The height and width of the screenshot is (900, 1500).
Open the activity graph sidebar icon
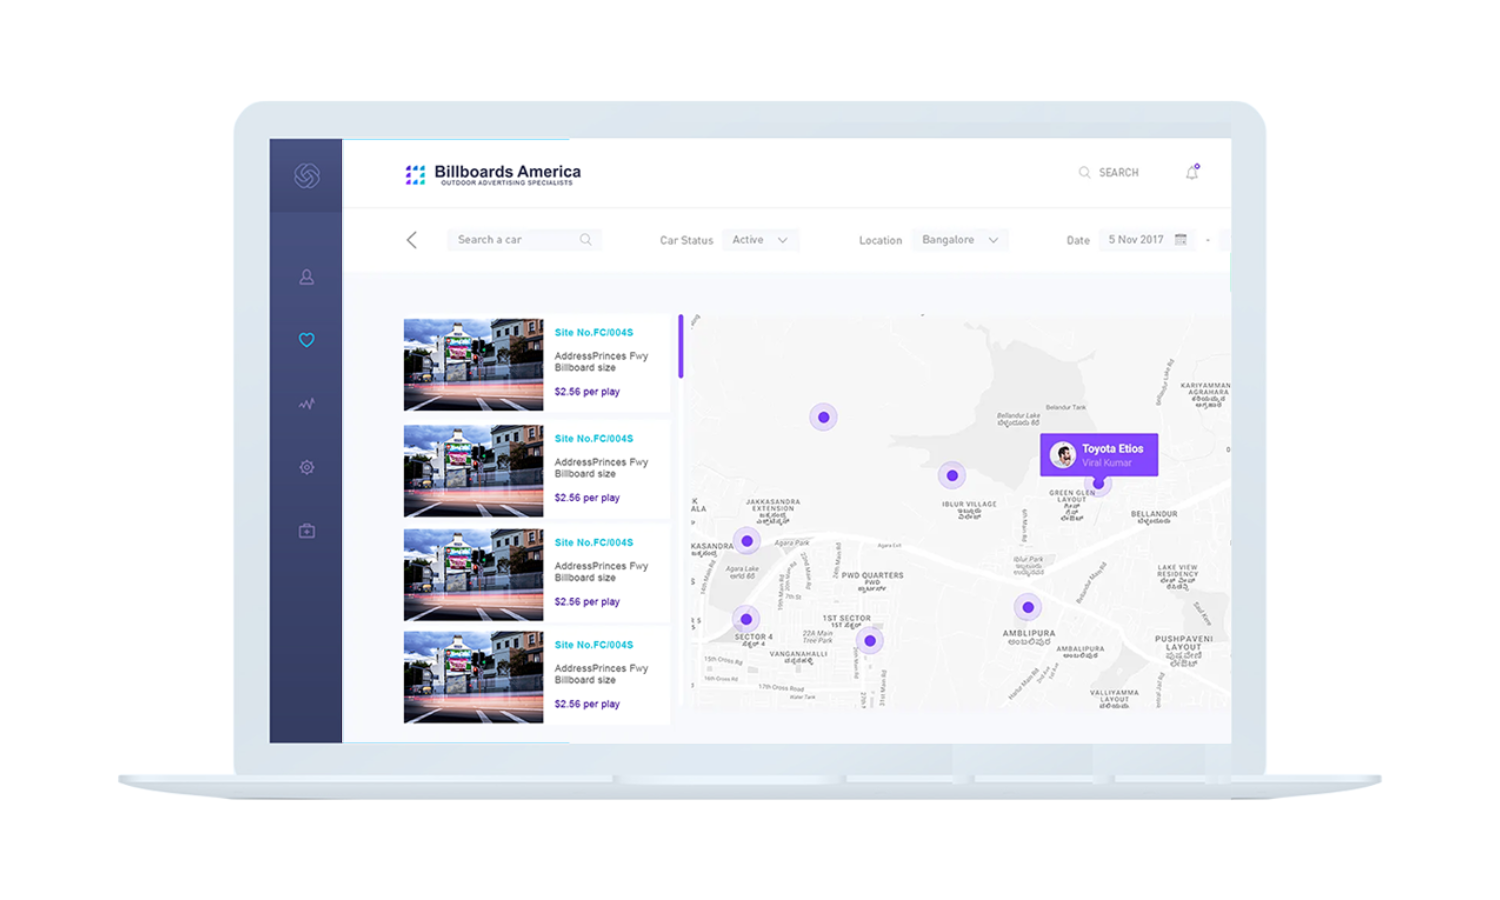pyautogui.click(x=307, y=404)
